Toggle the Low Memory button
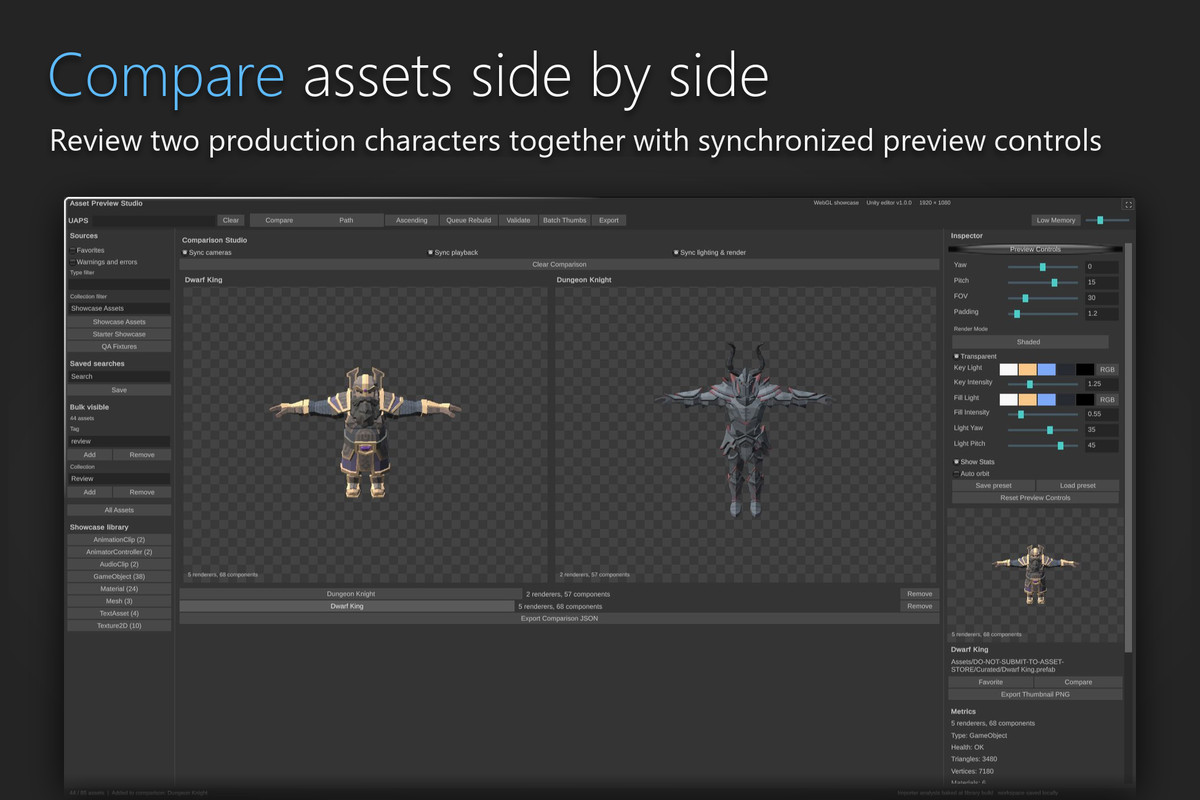Screen dimensions: 1200x800 click(x=1056, y=220)
